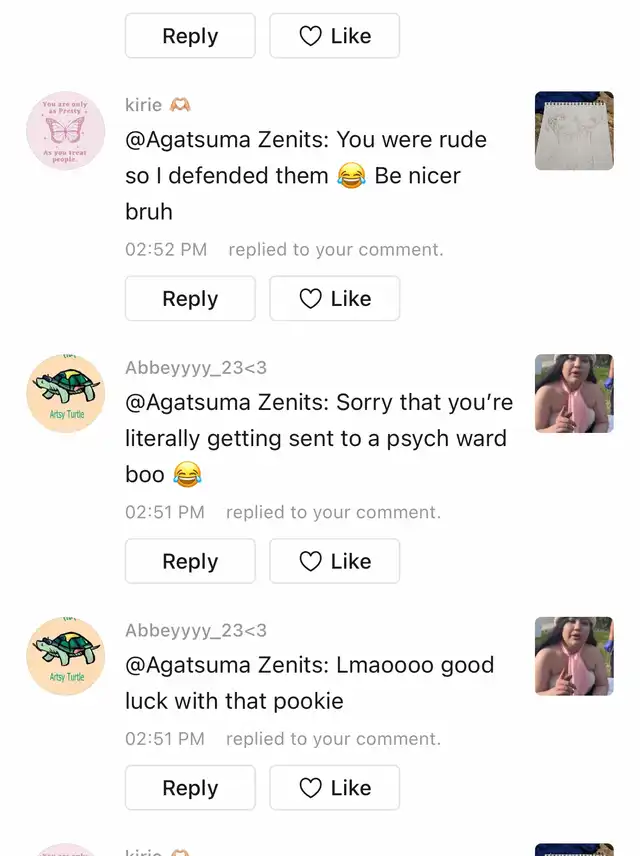Open the "Sorry that you're literally getting sent" comment

pos(318,438)
